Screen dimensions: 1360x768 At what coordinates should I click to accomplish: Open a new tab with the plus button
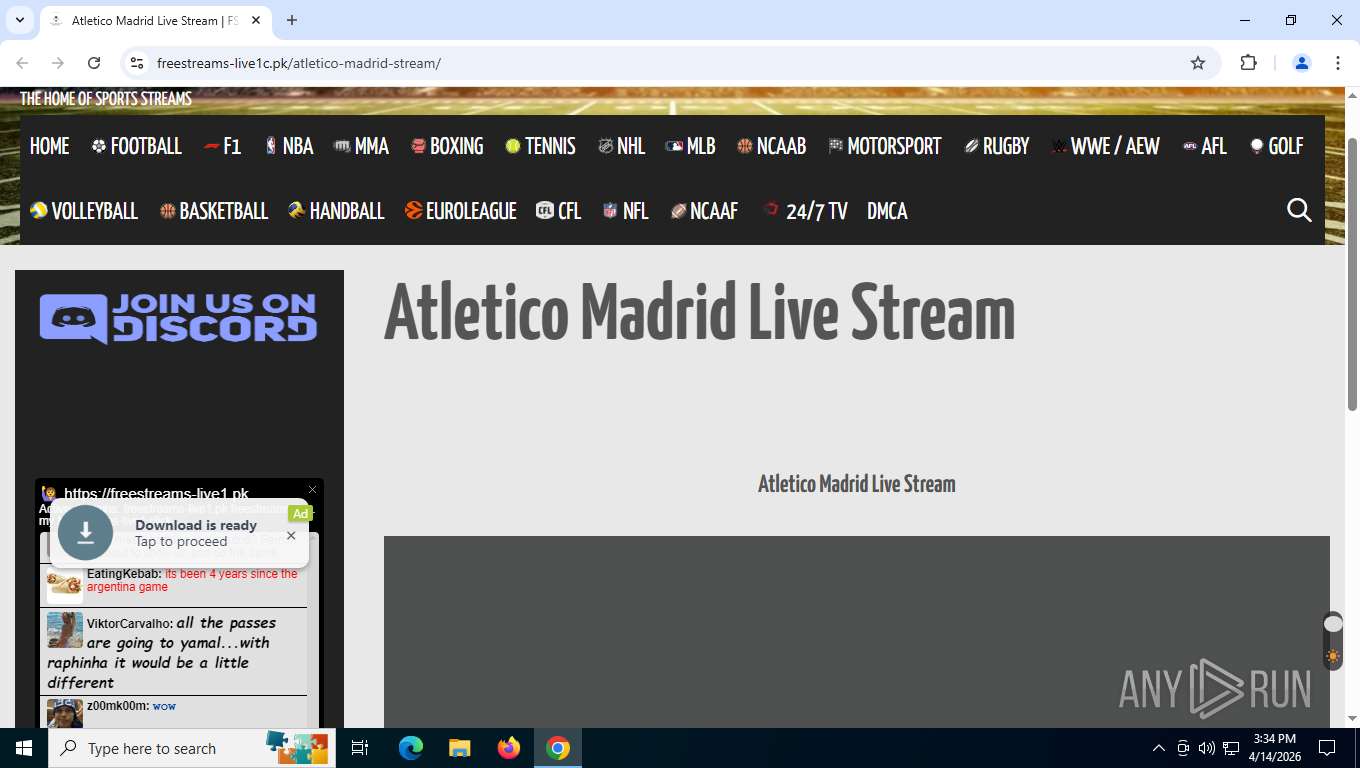coord(292,20)
